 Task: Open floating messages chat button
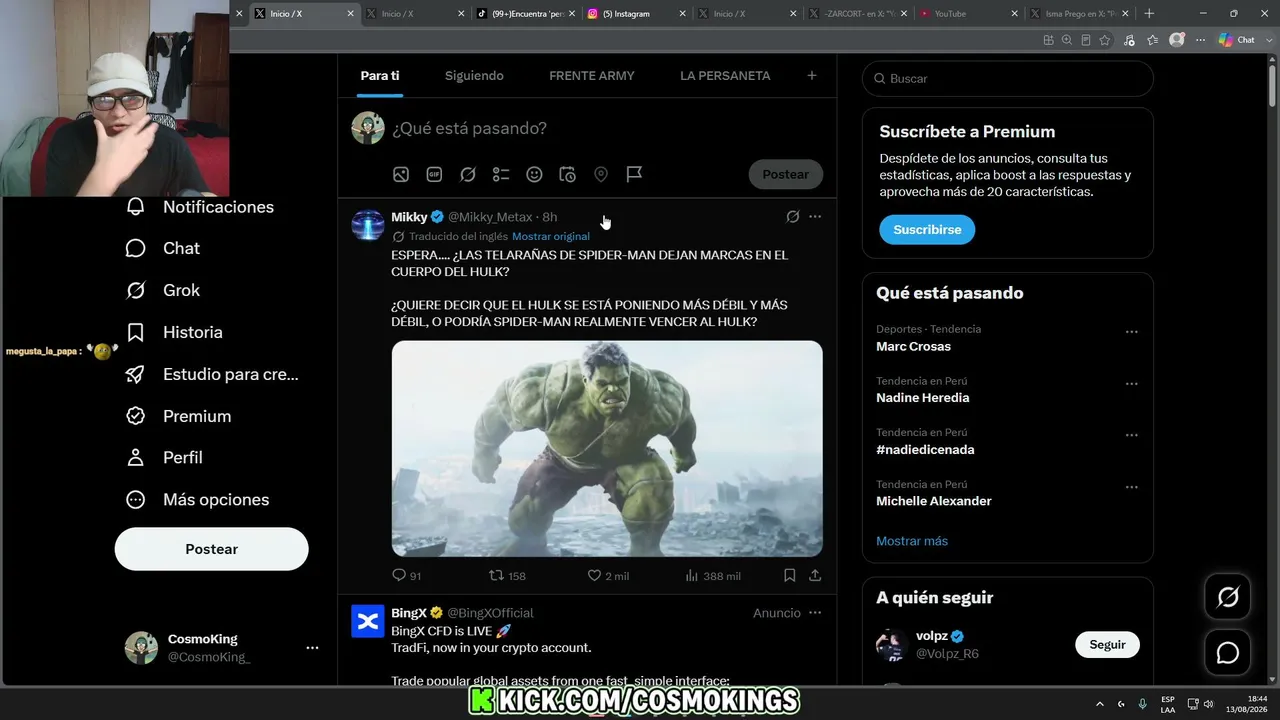pyautogui.click(x=1228, y=653)
